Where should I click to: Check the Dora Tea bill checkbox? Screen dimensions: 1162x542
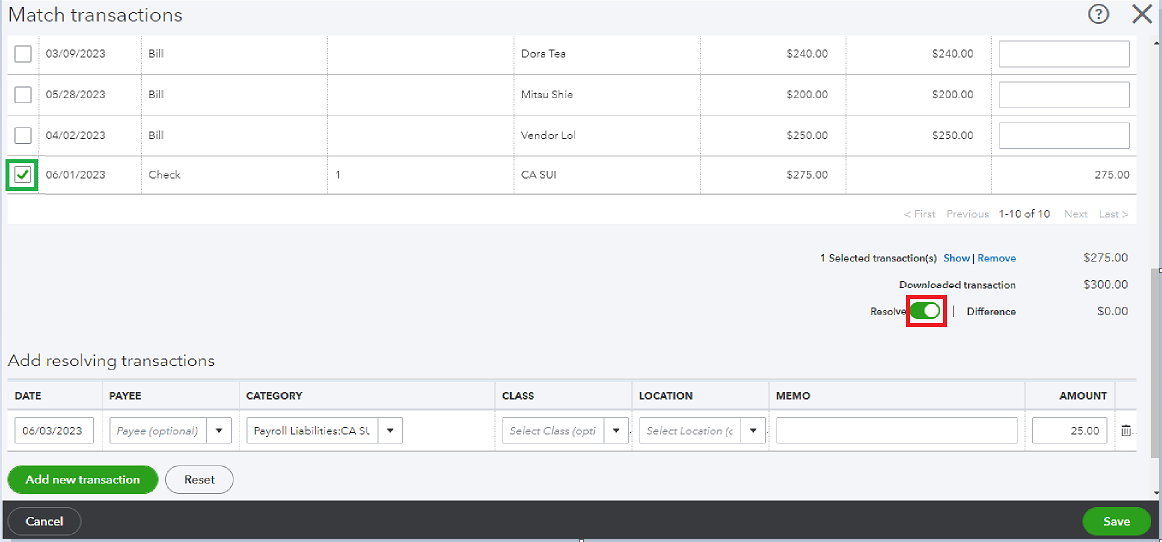[23, 54]
